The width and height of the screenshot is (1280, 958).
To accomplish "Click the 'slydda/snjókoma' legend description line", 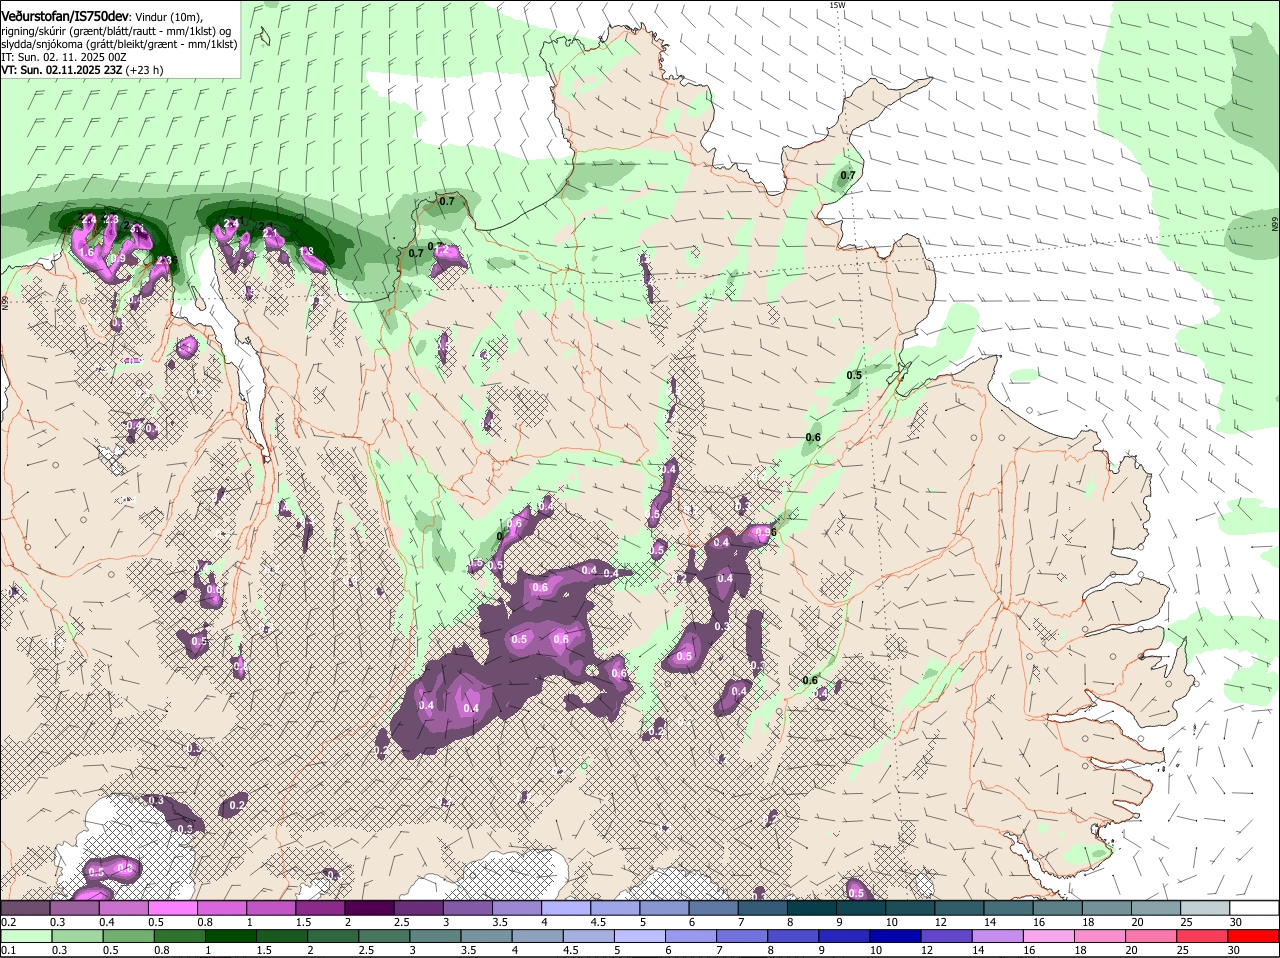I will tap(119, 44).
